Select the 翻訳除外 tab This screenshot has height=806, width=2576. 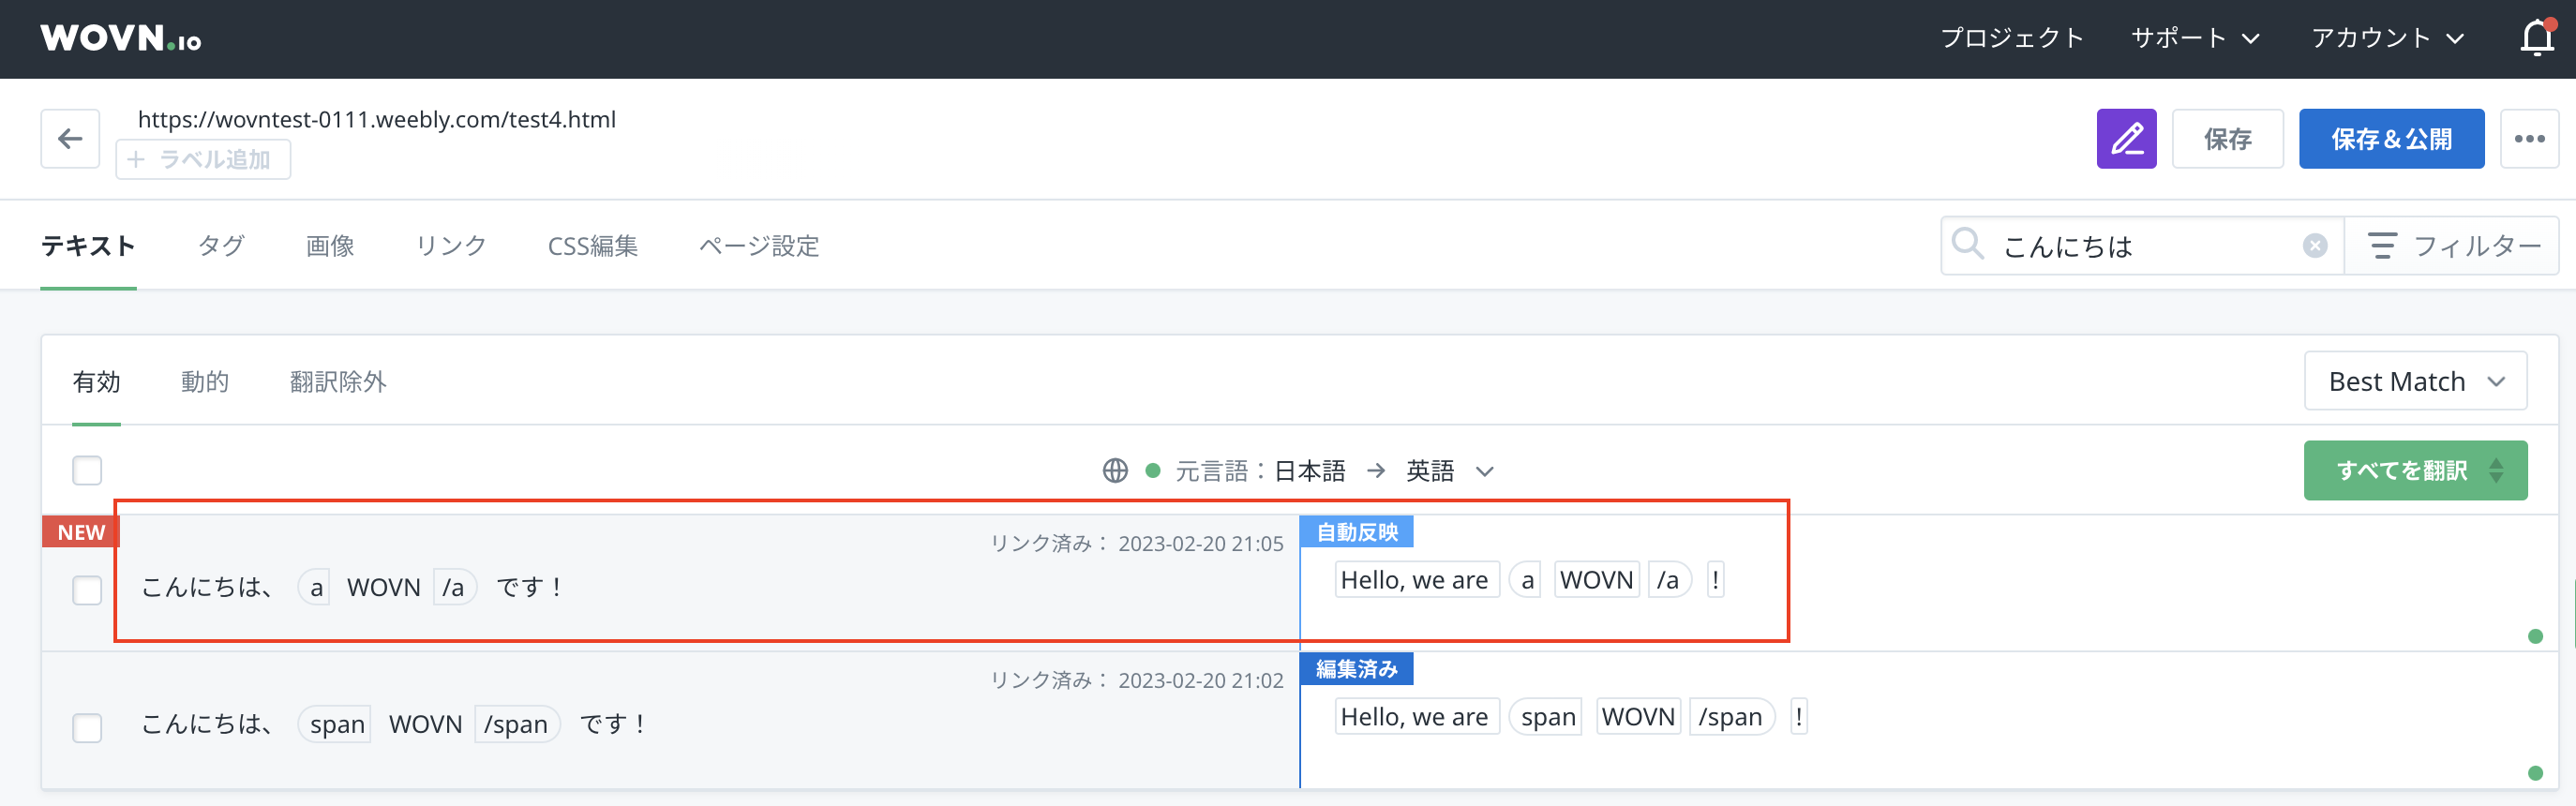tap(337, 382)
